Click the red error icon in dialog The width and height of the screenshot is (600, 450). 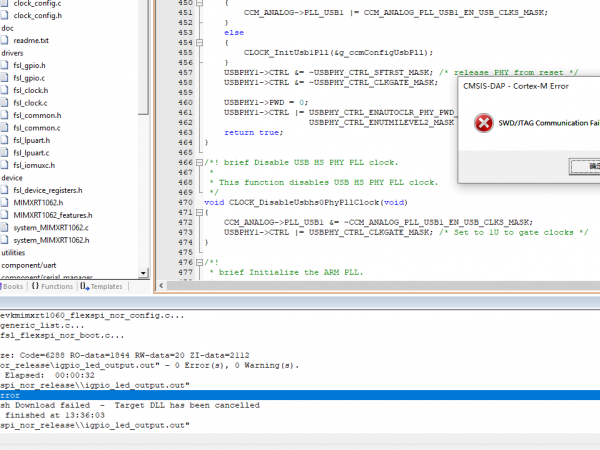point(484,124)
